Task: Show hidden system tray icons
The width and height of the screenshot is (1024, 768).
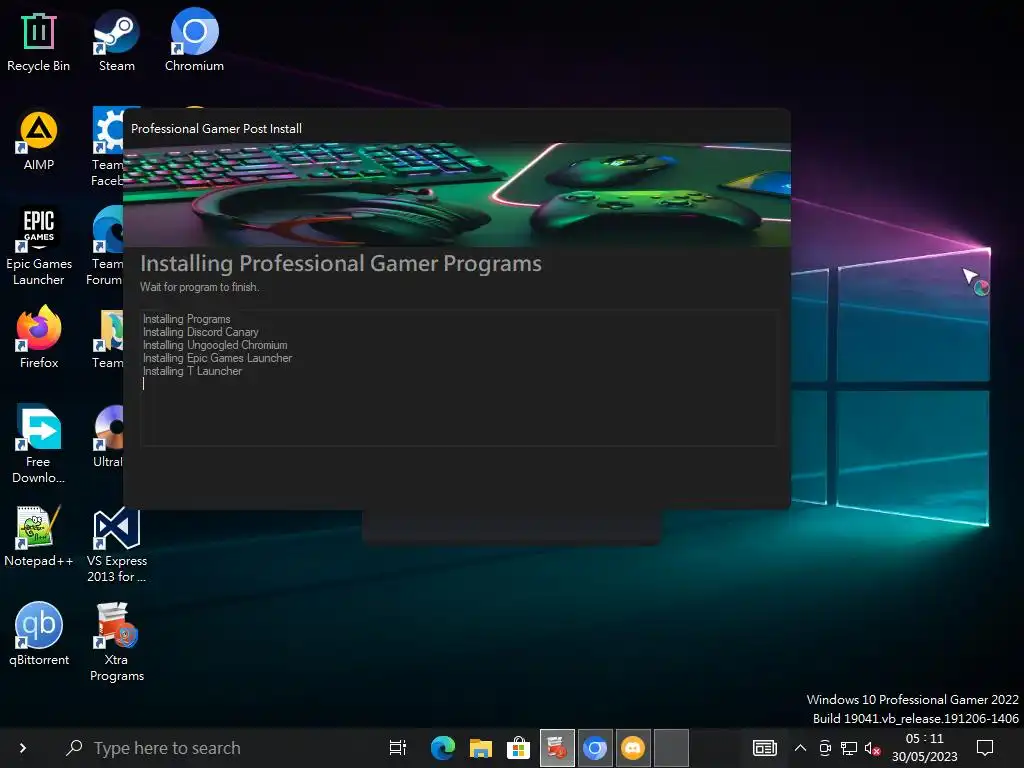Action: point(800,748)
